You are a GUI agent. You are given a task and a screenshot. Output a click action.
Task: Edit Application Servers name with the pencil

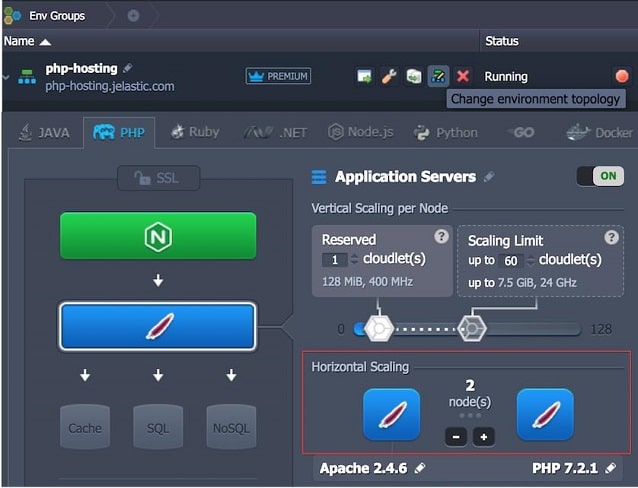pos(489,176)
